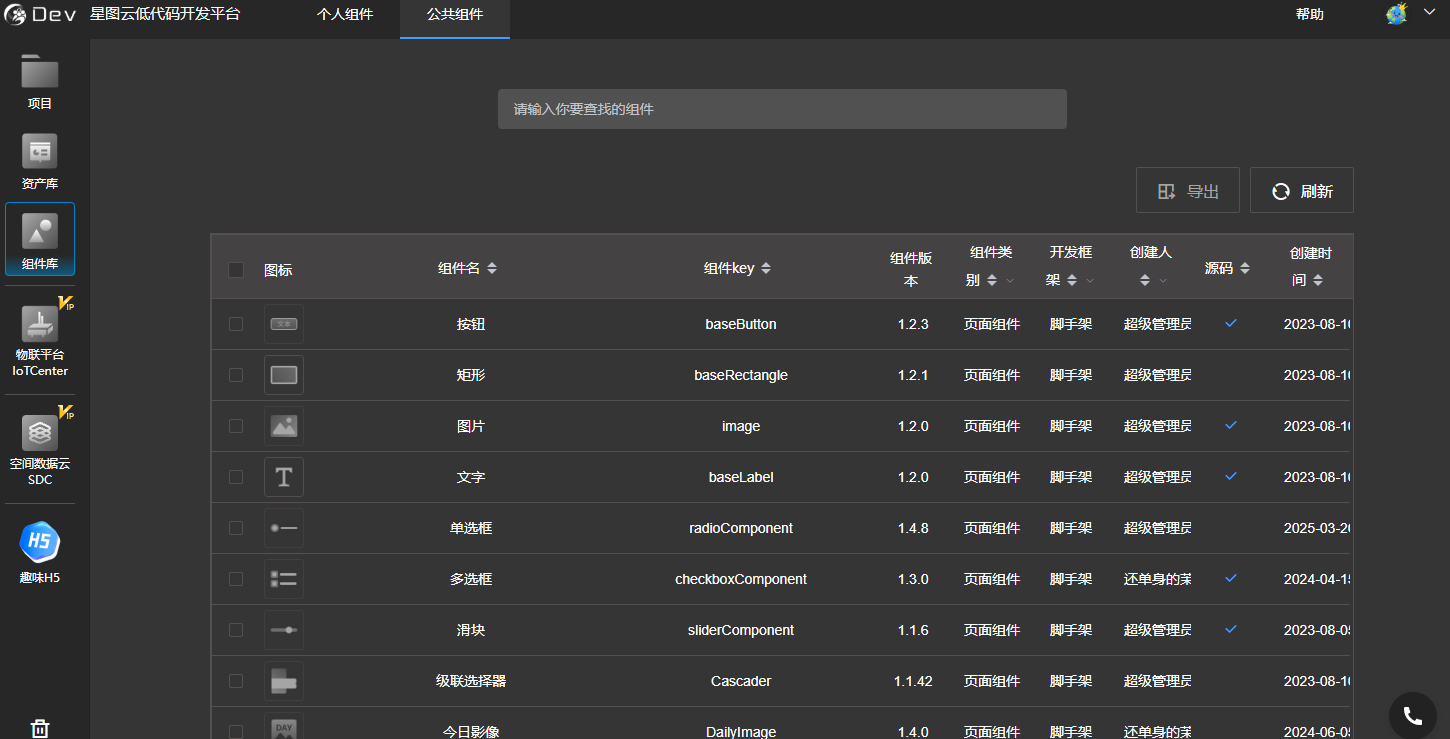1450x739 pixels.
Task: Open the 帮助 menu item
Action: [x=1310, y=14]
